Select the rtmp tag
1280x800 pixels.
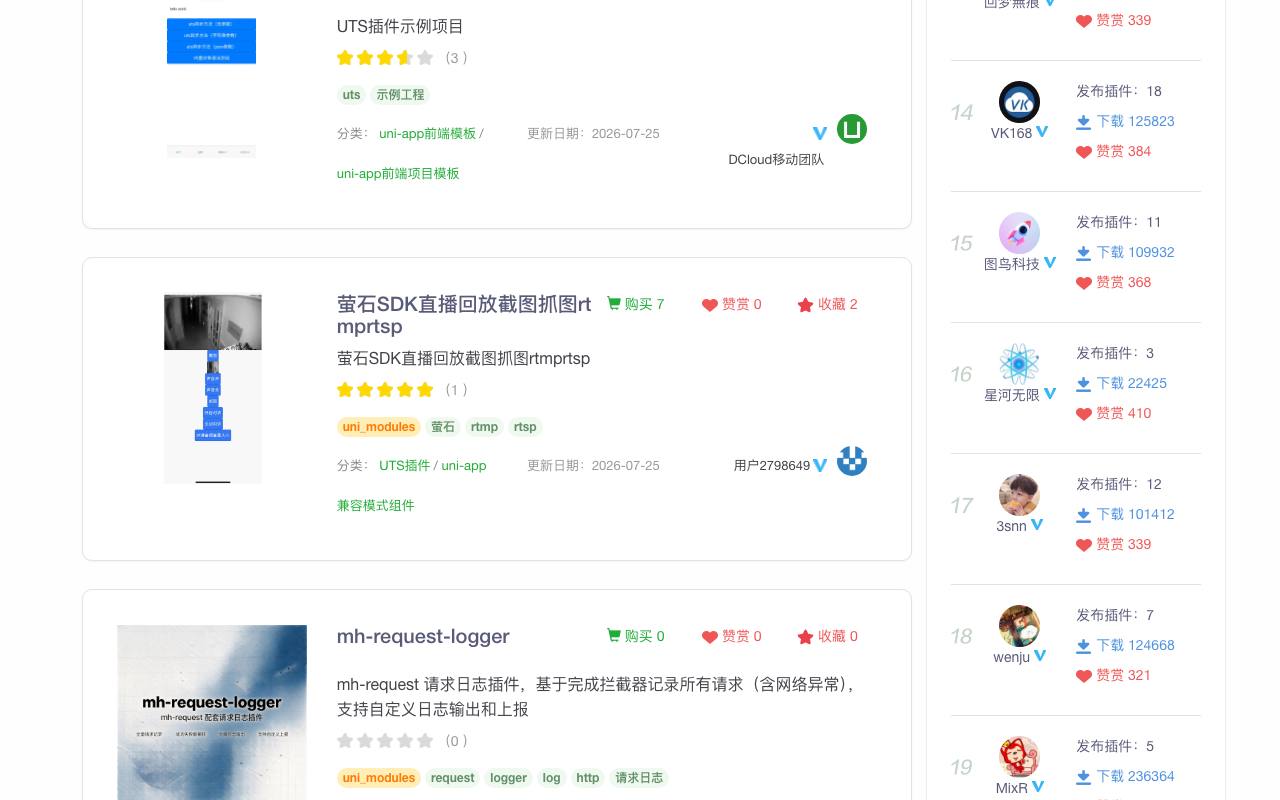pyautogui.click(x=484, y=427)
